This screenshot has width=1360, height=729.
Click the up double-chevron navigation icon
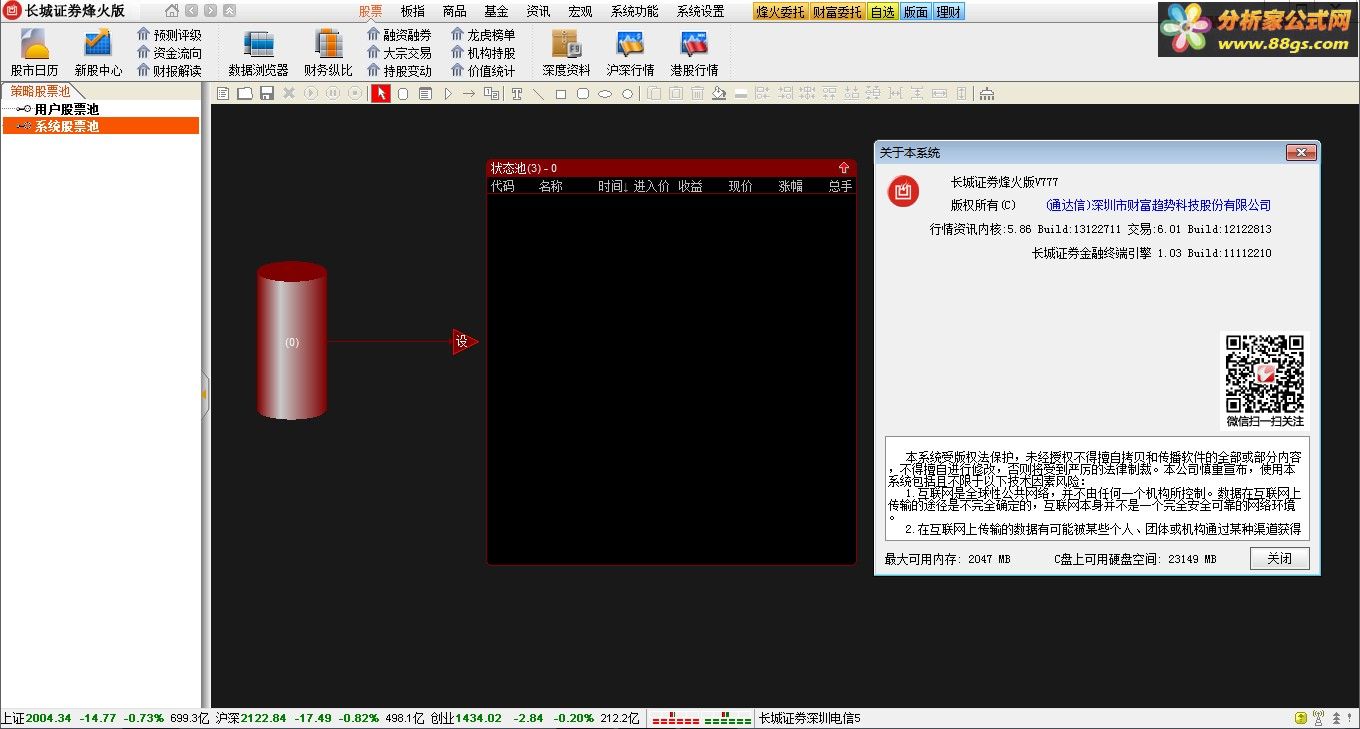pyautogui.click(x=230, y=11)
